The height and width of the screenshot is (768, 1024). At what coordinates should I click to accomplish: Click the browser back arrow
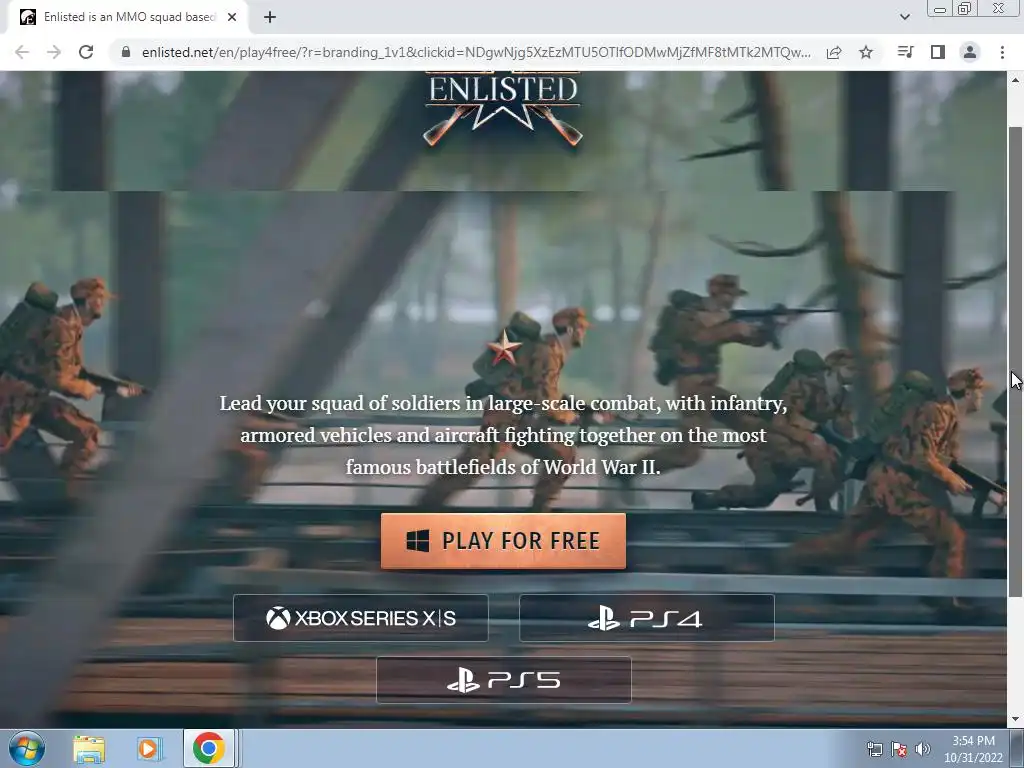pos(22,52)
